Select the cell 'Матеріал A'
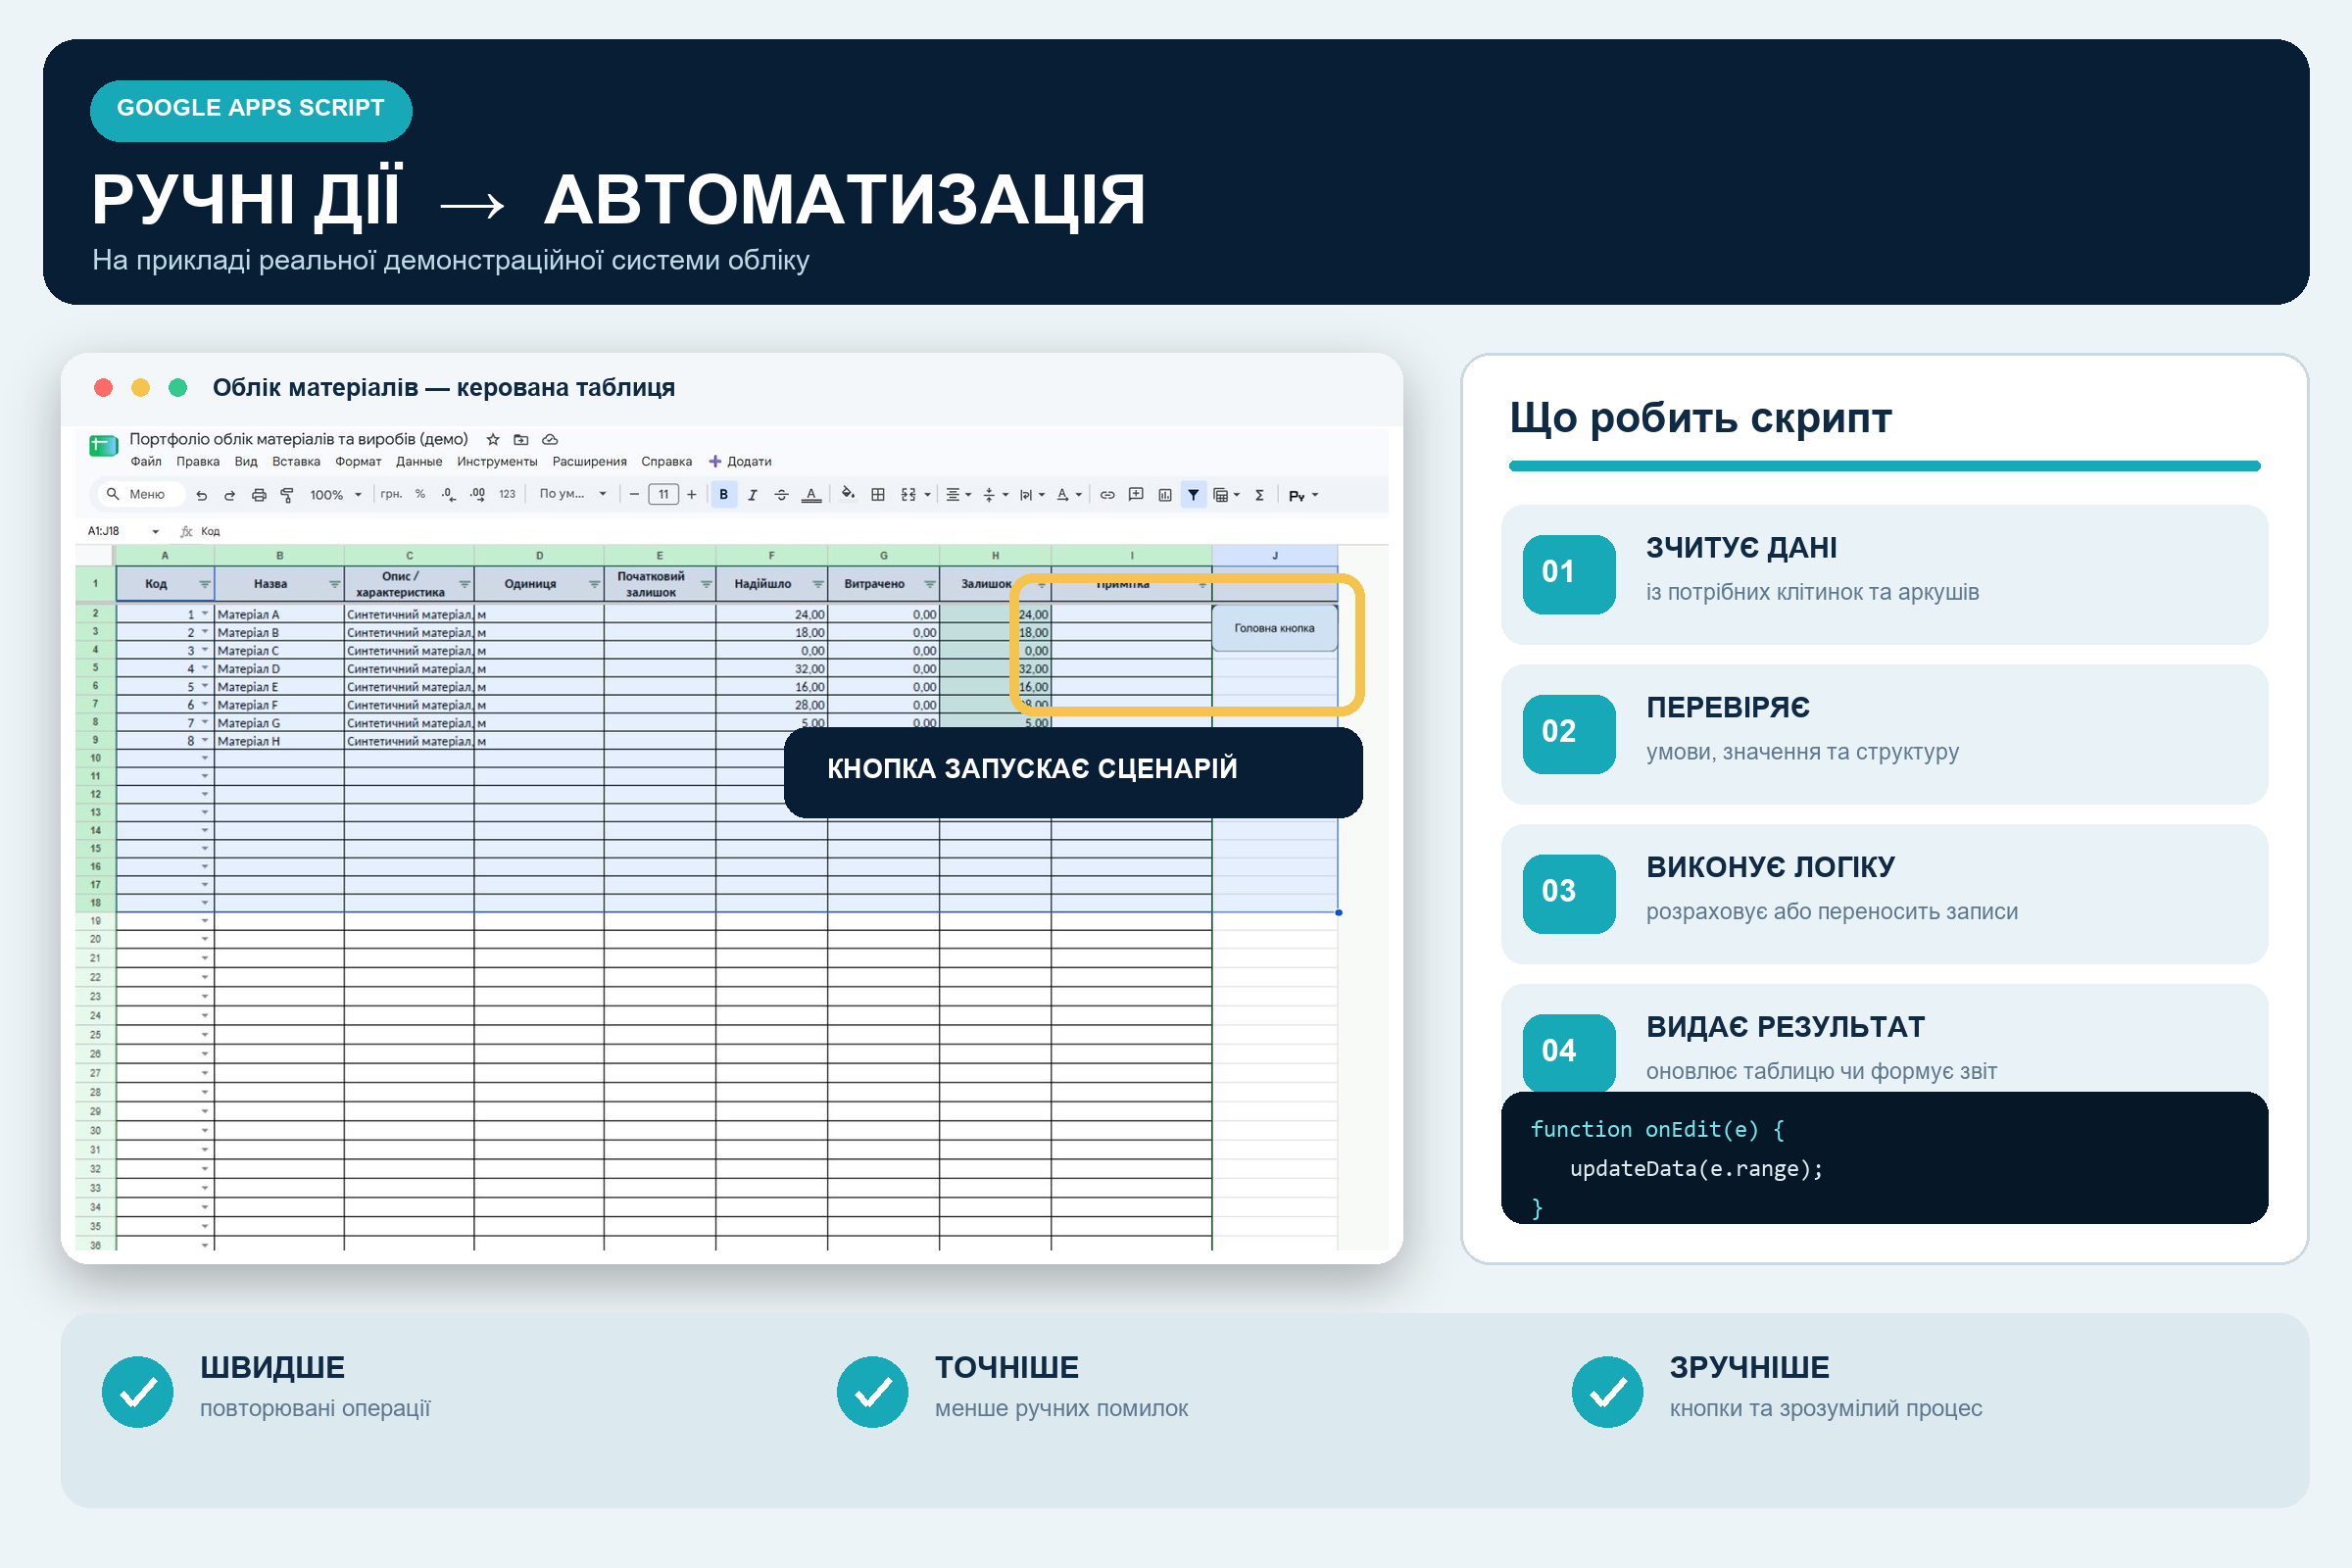 (279, 615)
